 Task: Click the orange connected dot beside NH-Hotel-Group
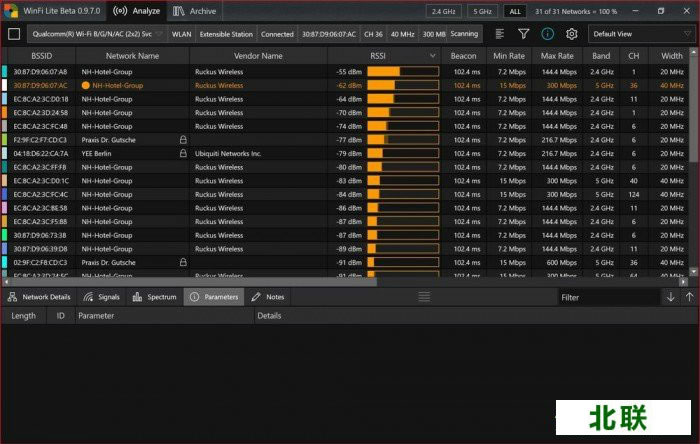click(x=86, y=85)
